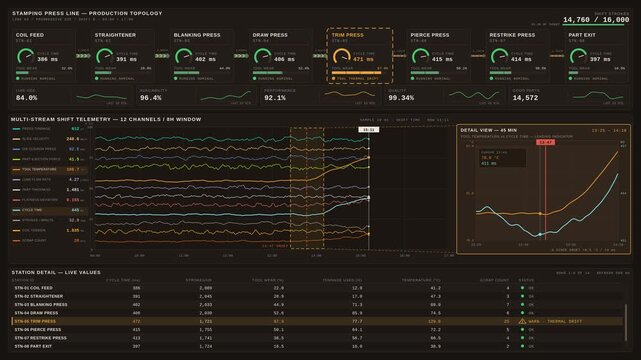Click the Straightener cycle time gauge
641x360 pixels.
tap(104, 56)
